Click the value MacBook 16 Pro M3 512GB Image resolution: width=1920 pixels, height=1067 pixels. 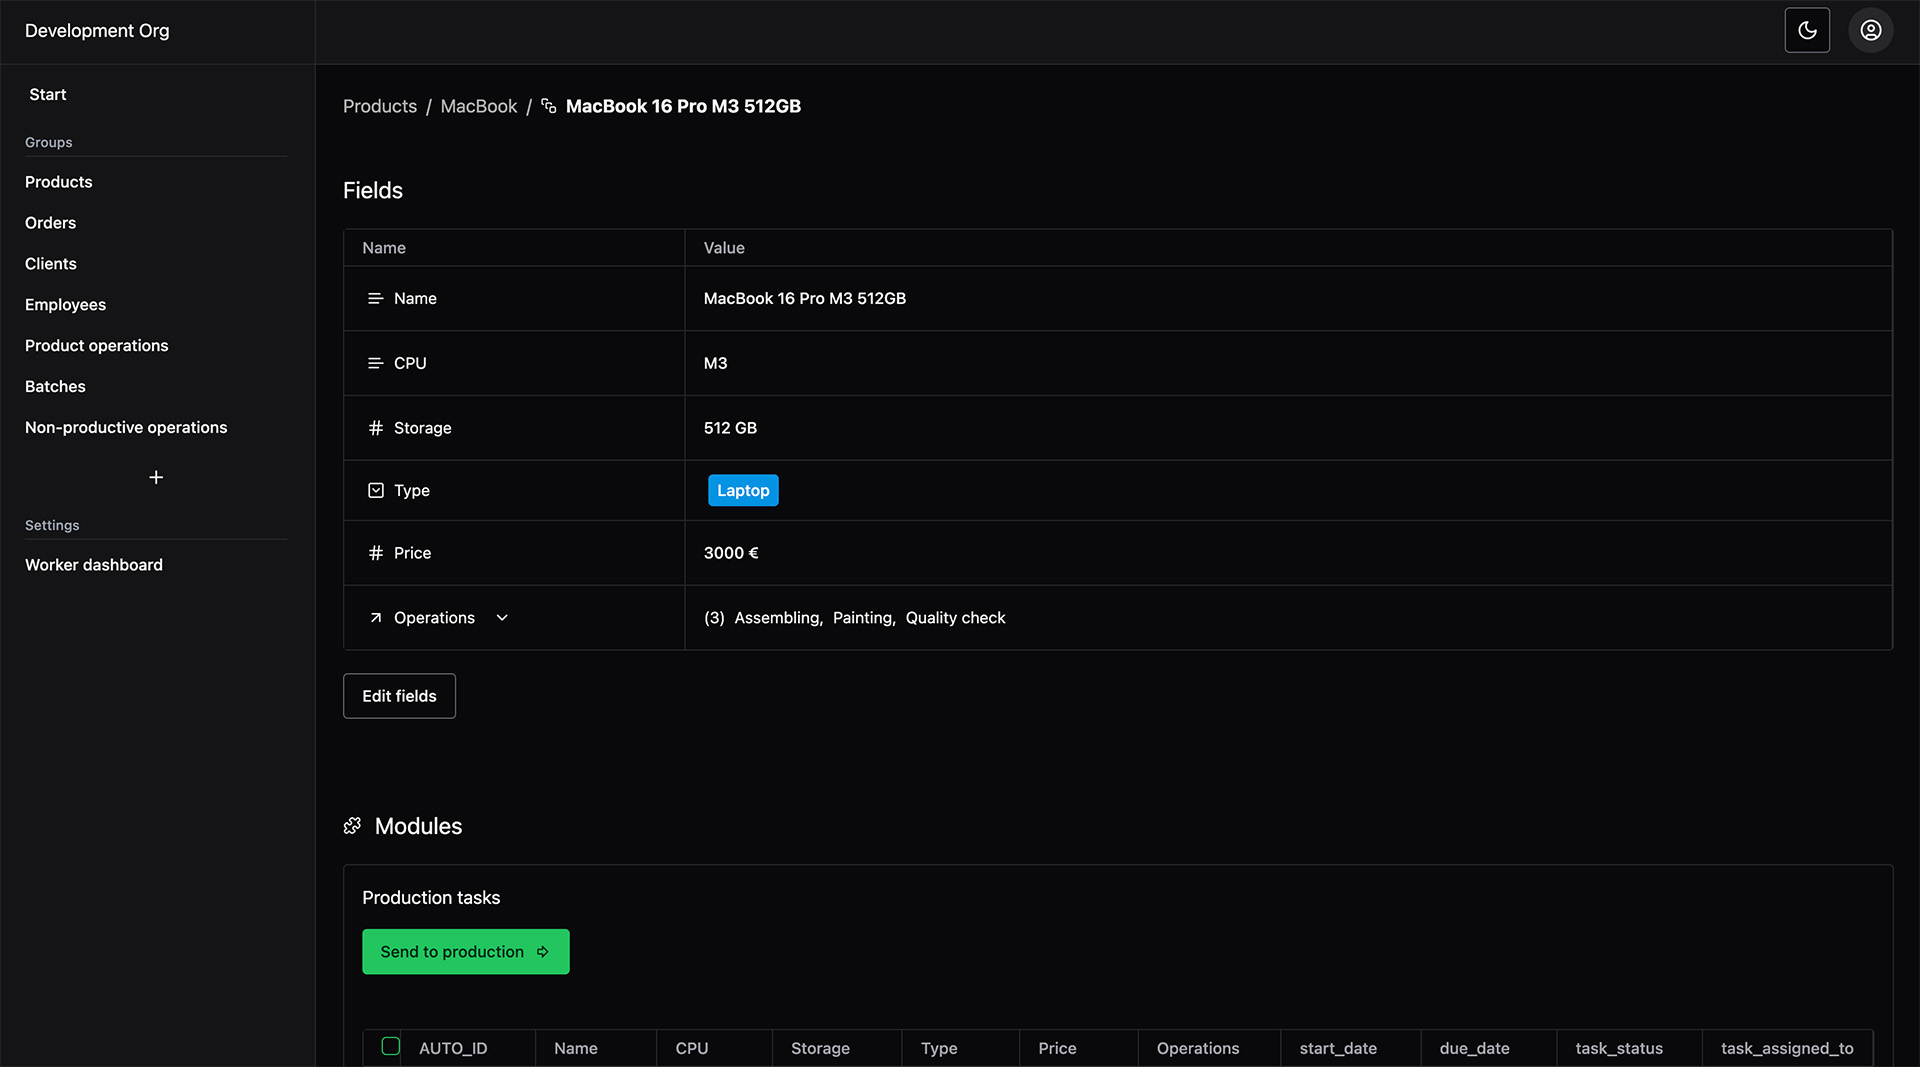tap(805, 299)
